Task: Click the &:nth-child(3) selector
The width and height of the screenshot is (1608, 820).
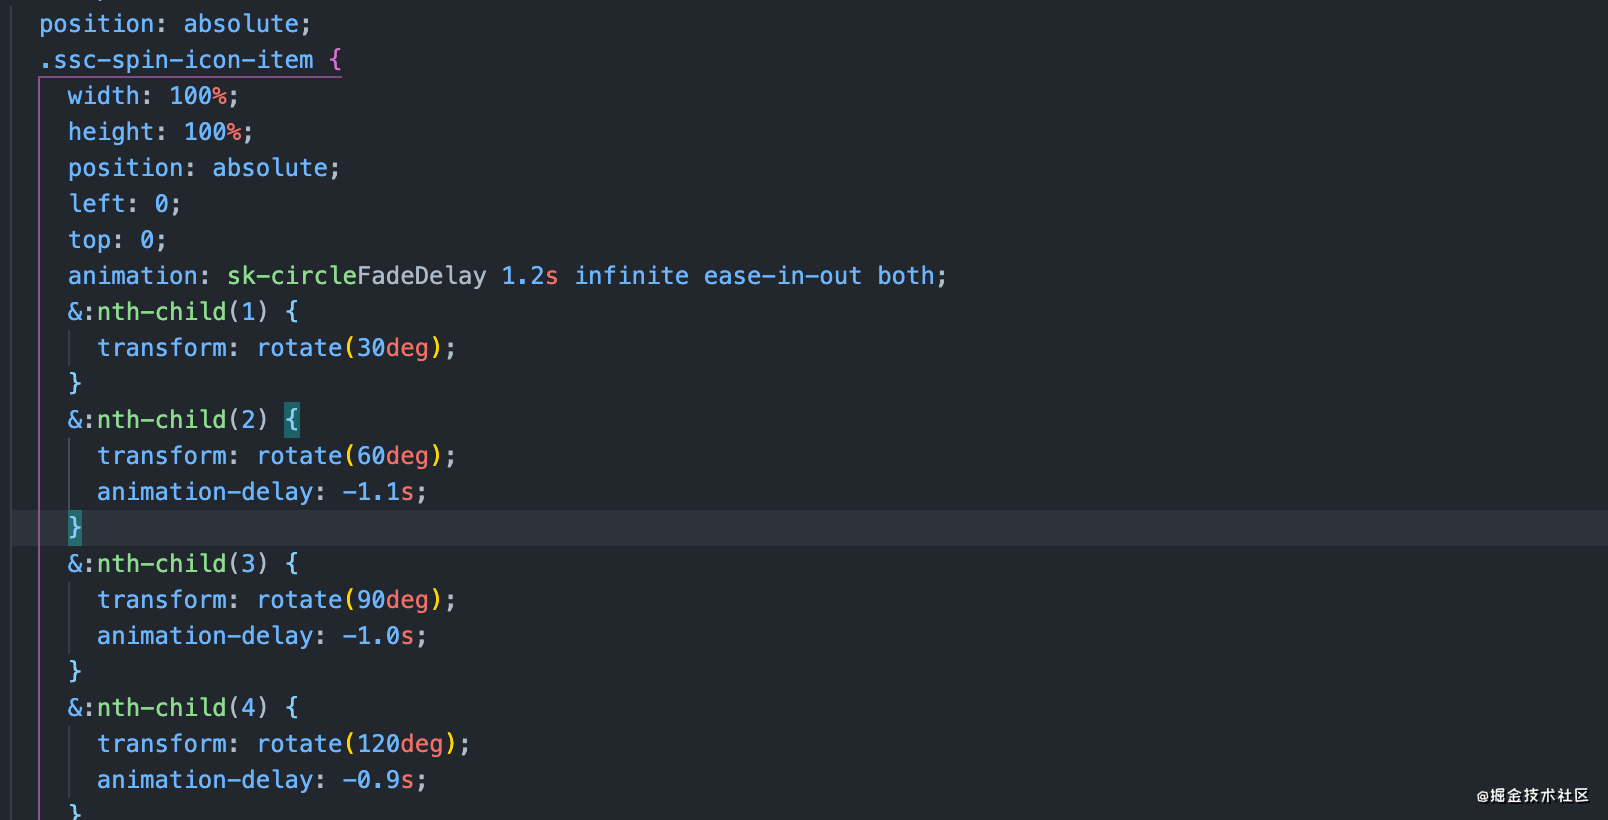Action: coord(168,564)
